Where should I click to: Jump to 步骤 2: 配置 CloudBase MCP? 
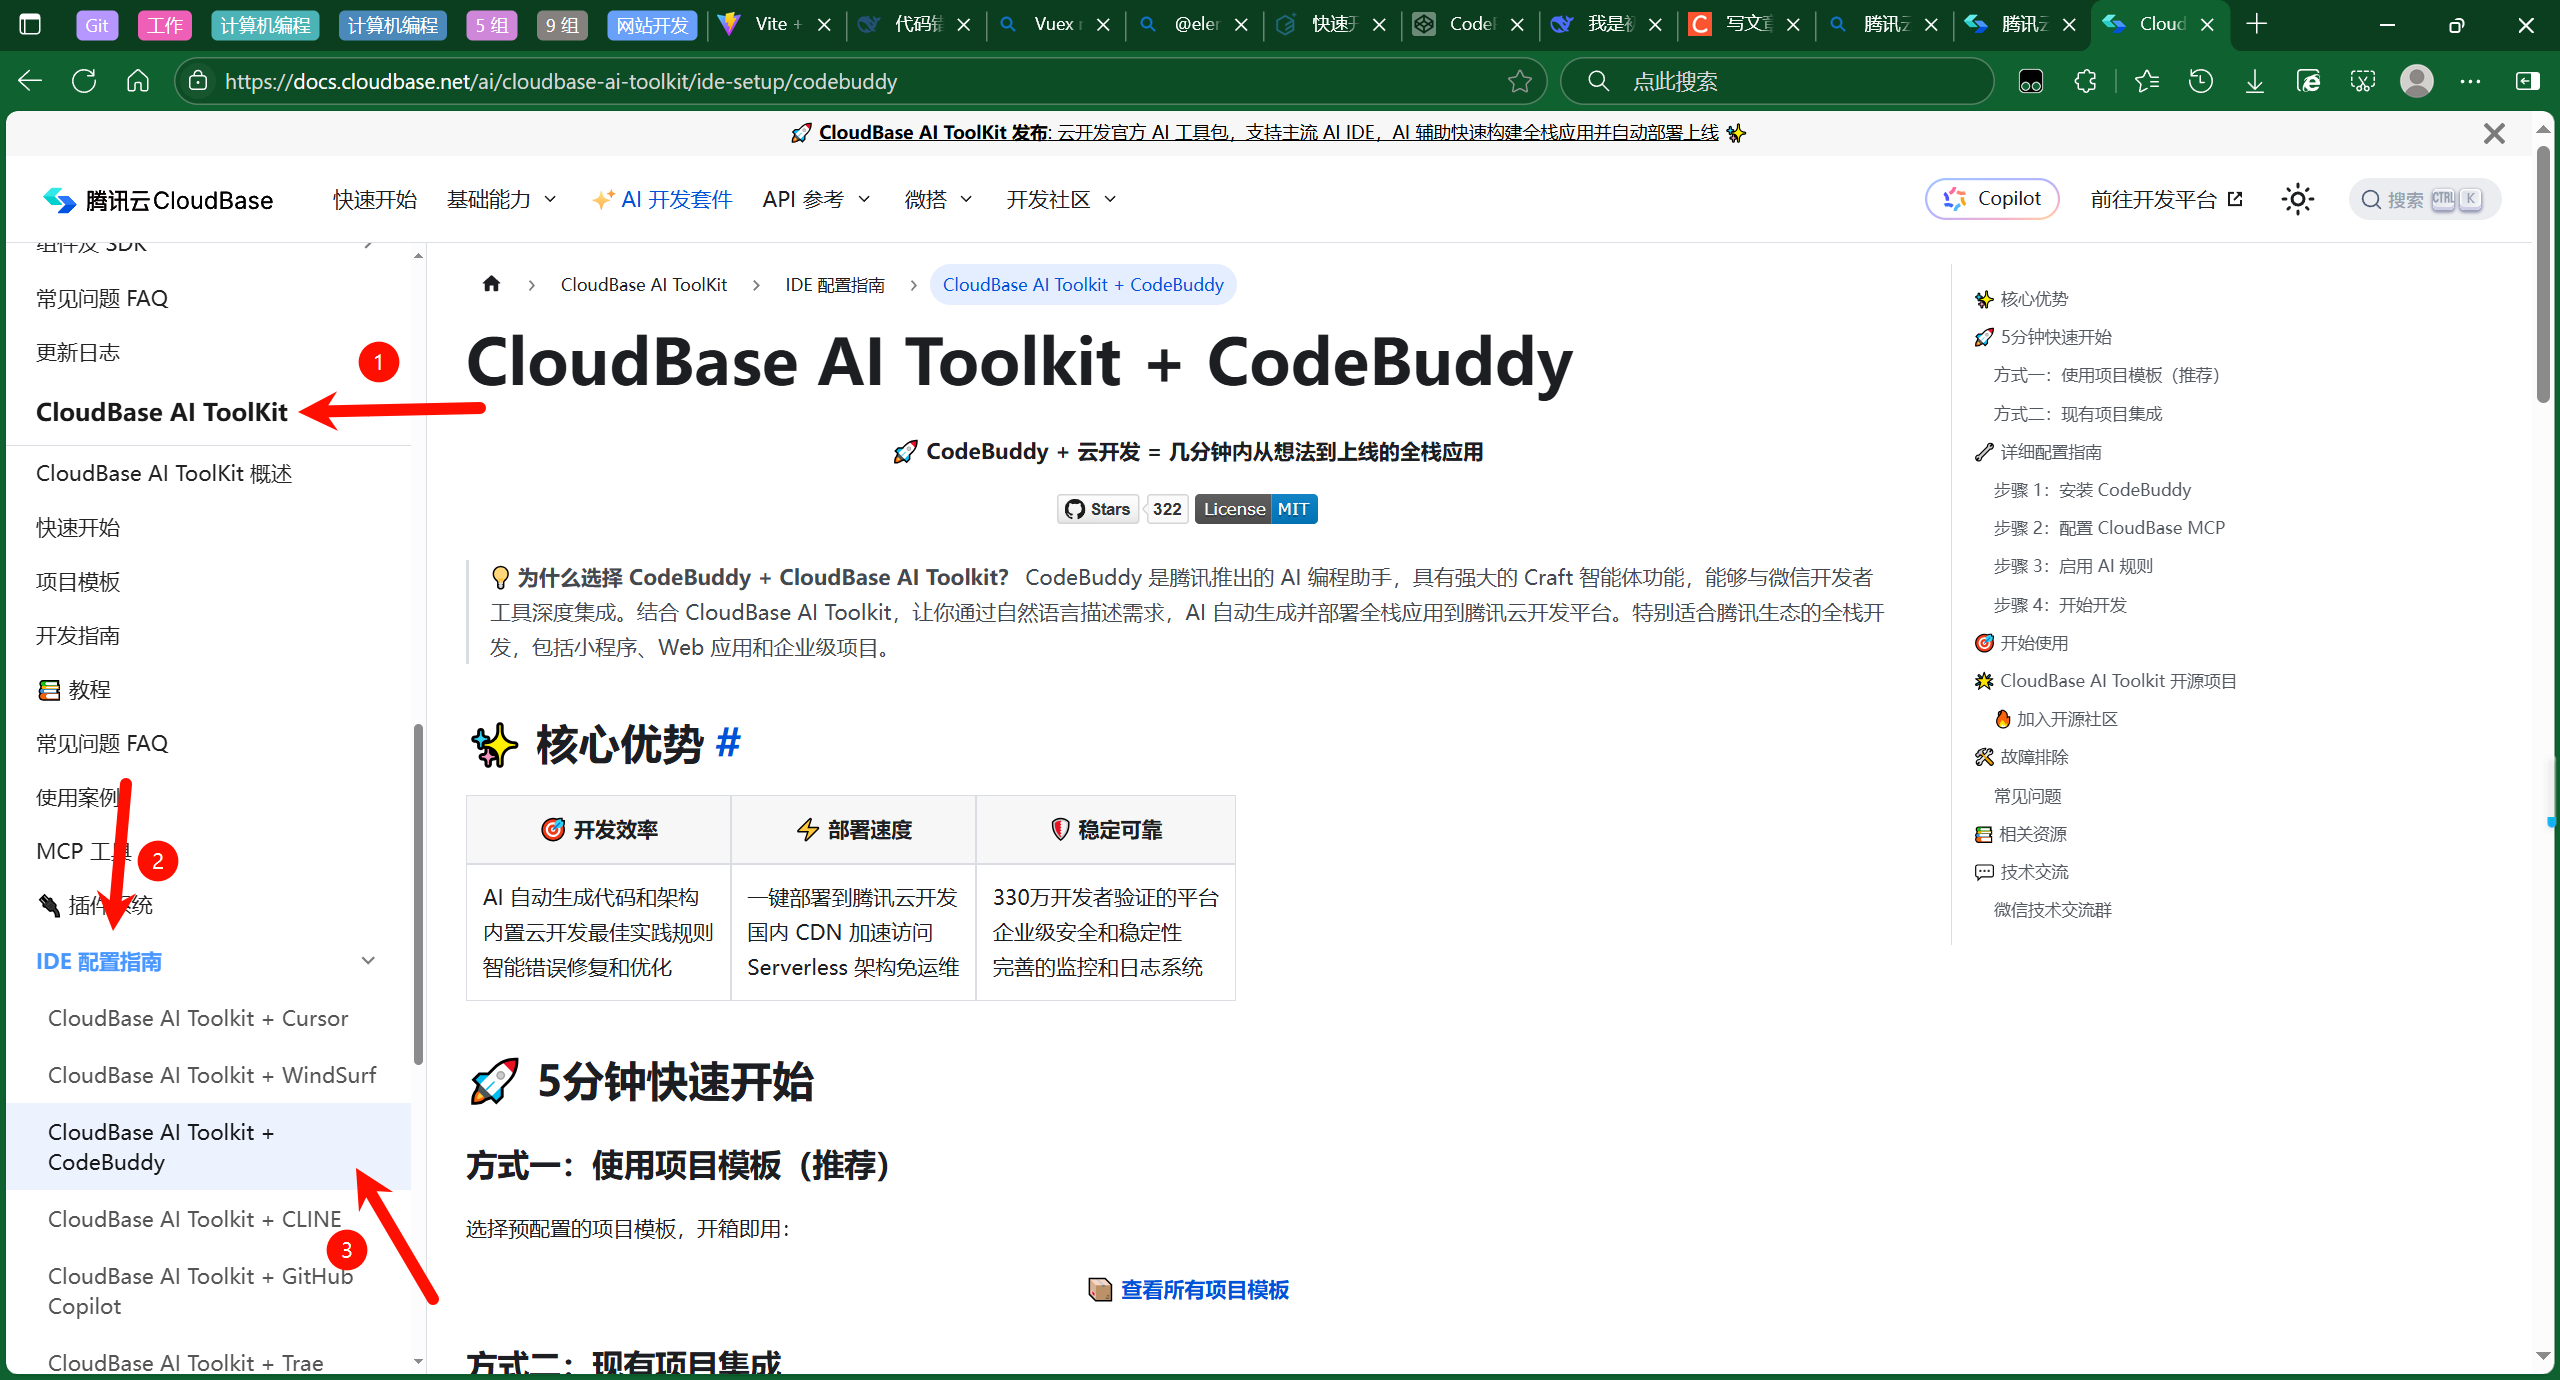click(x=2108, y=528)
